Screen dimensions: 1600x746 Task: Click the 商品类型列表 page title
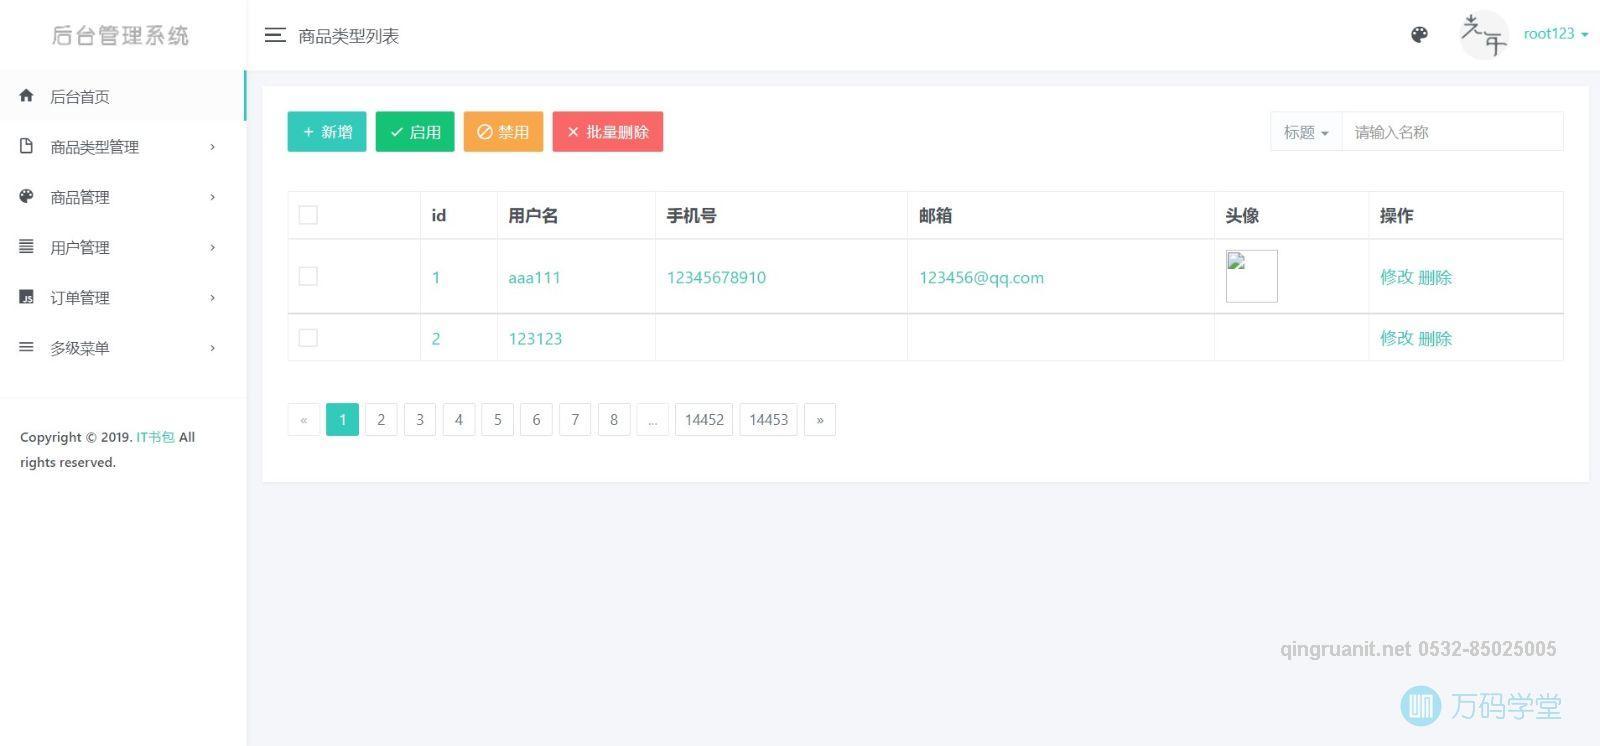point(349,36)
